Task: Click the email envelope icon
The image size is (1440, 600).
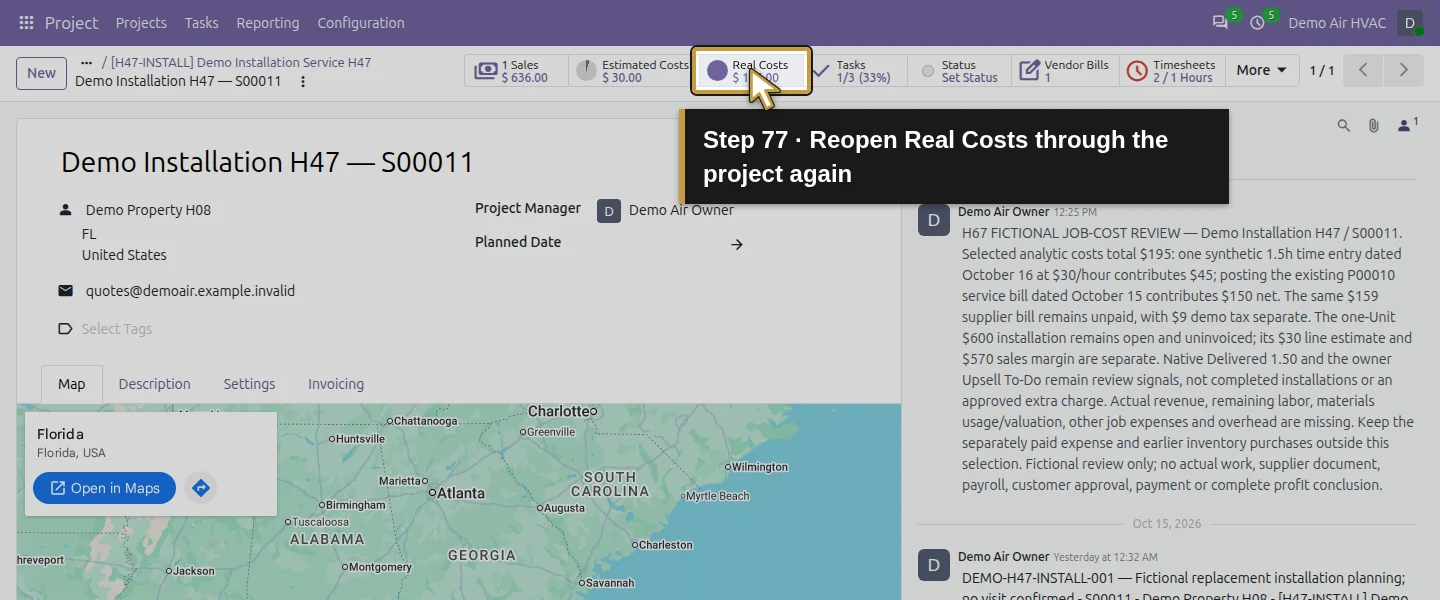Action: coord(66,291)
